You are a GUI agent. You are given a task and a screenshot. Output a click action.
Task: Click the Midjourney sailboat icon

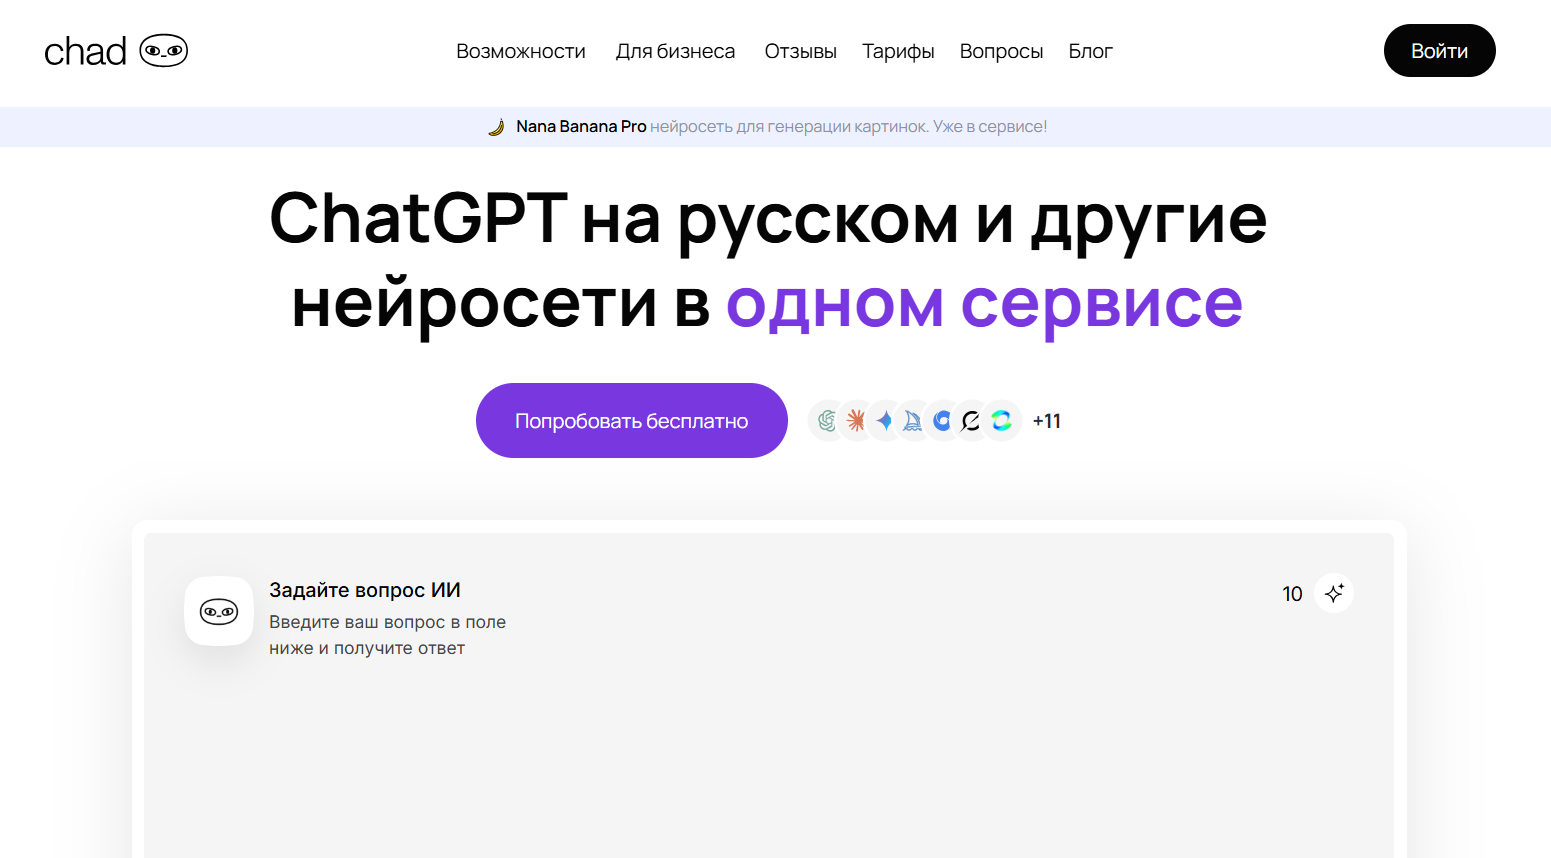click(913, 421)
